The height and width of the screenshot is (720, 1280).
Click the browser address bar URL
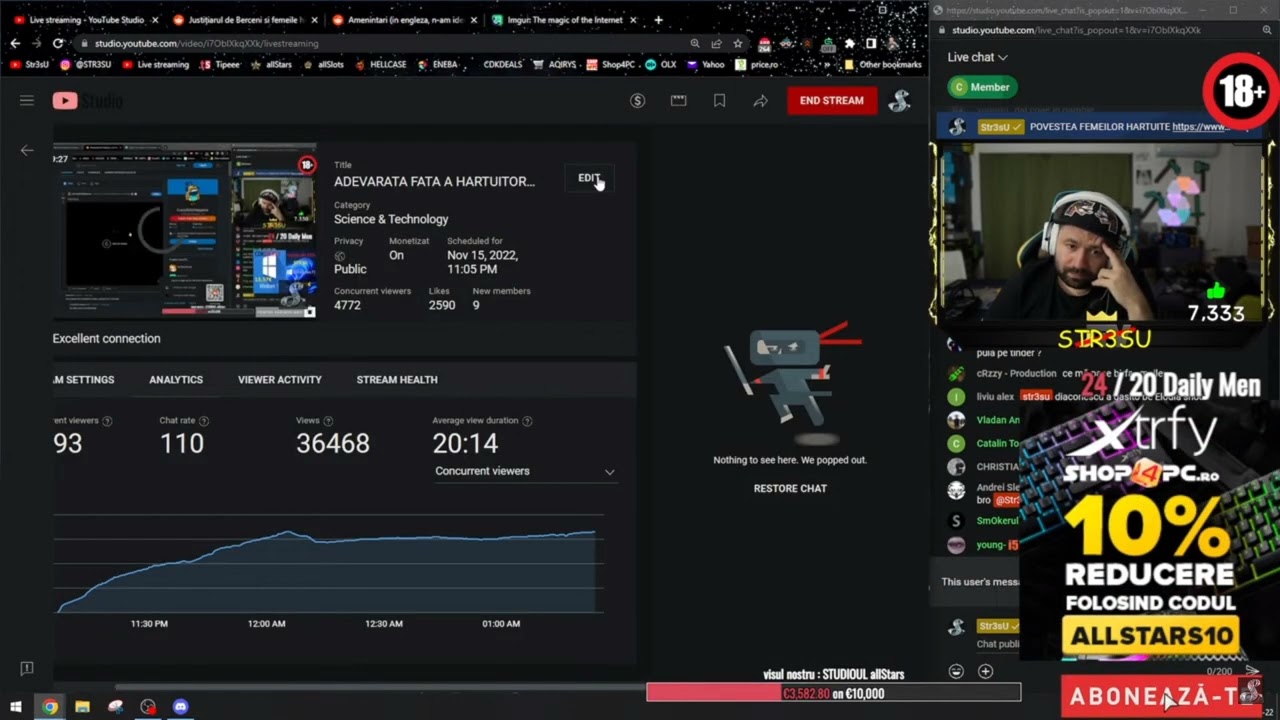pyautogui.click(x=207, y=44)
